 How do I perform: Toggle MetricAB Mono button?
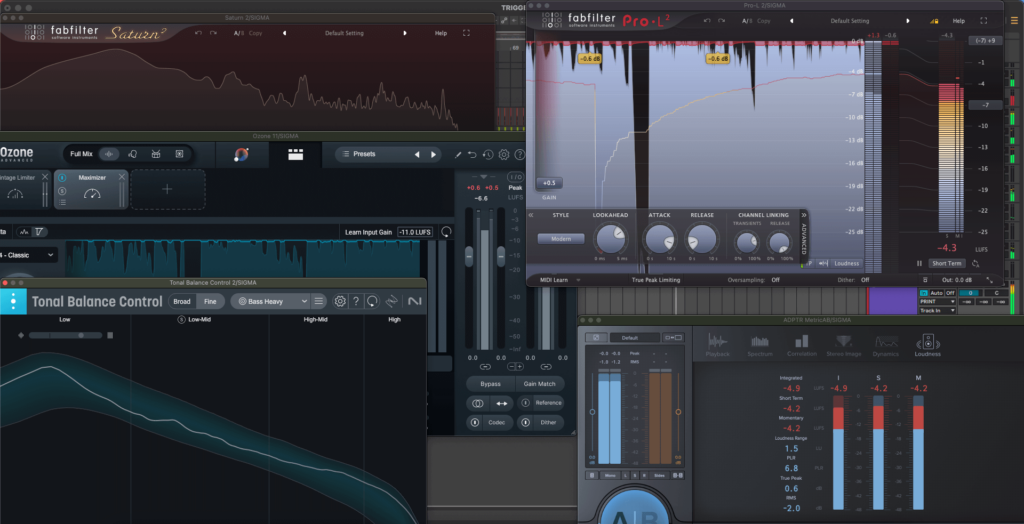[610, 476]
